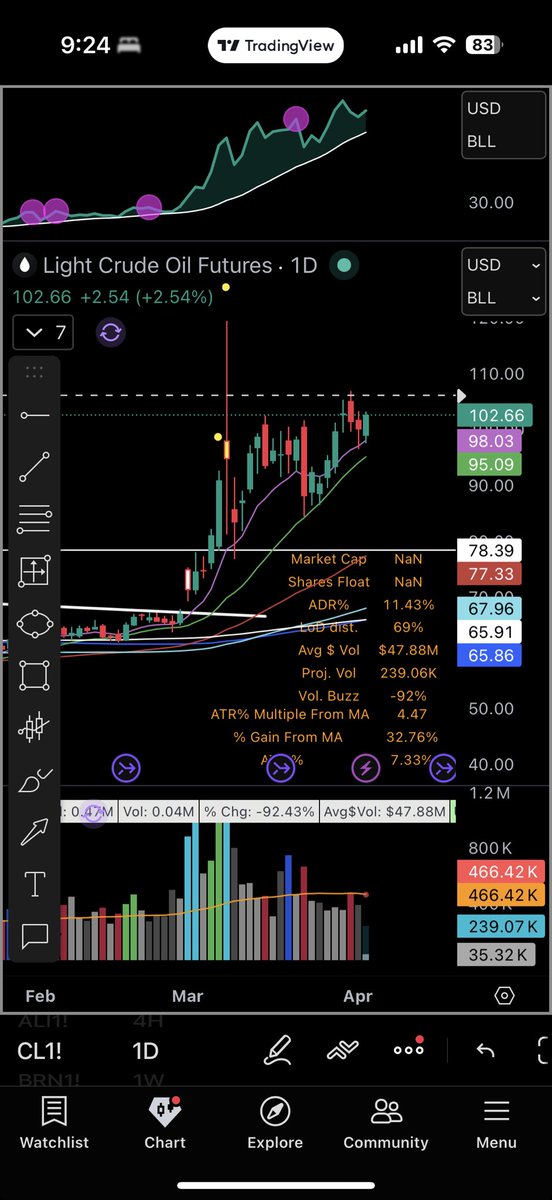Tap the oil drop symbol logo
The image size is (552, 1200).
(x=23, y=266)
